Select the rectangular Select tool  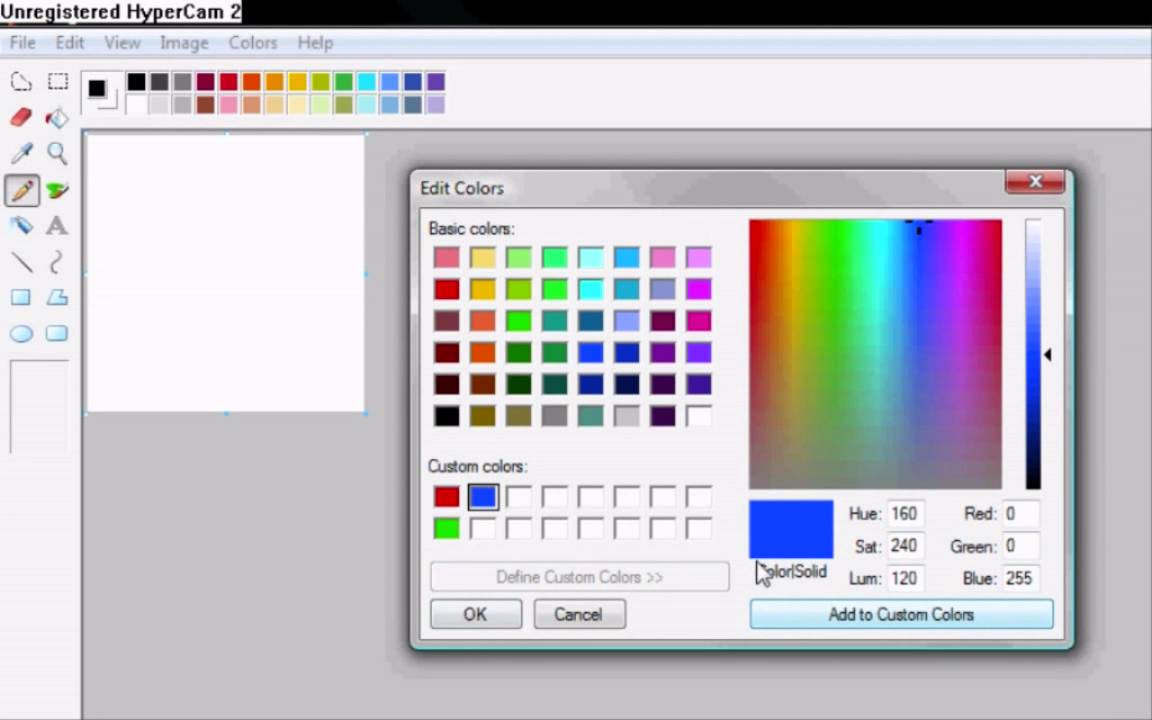[x=57, y=82]
